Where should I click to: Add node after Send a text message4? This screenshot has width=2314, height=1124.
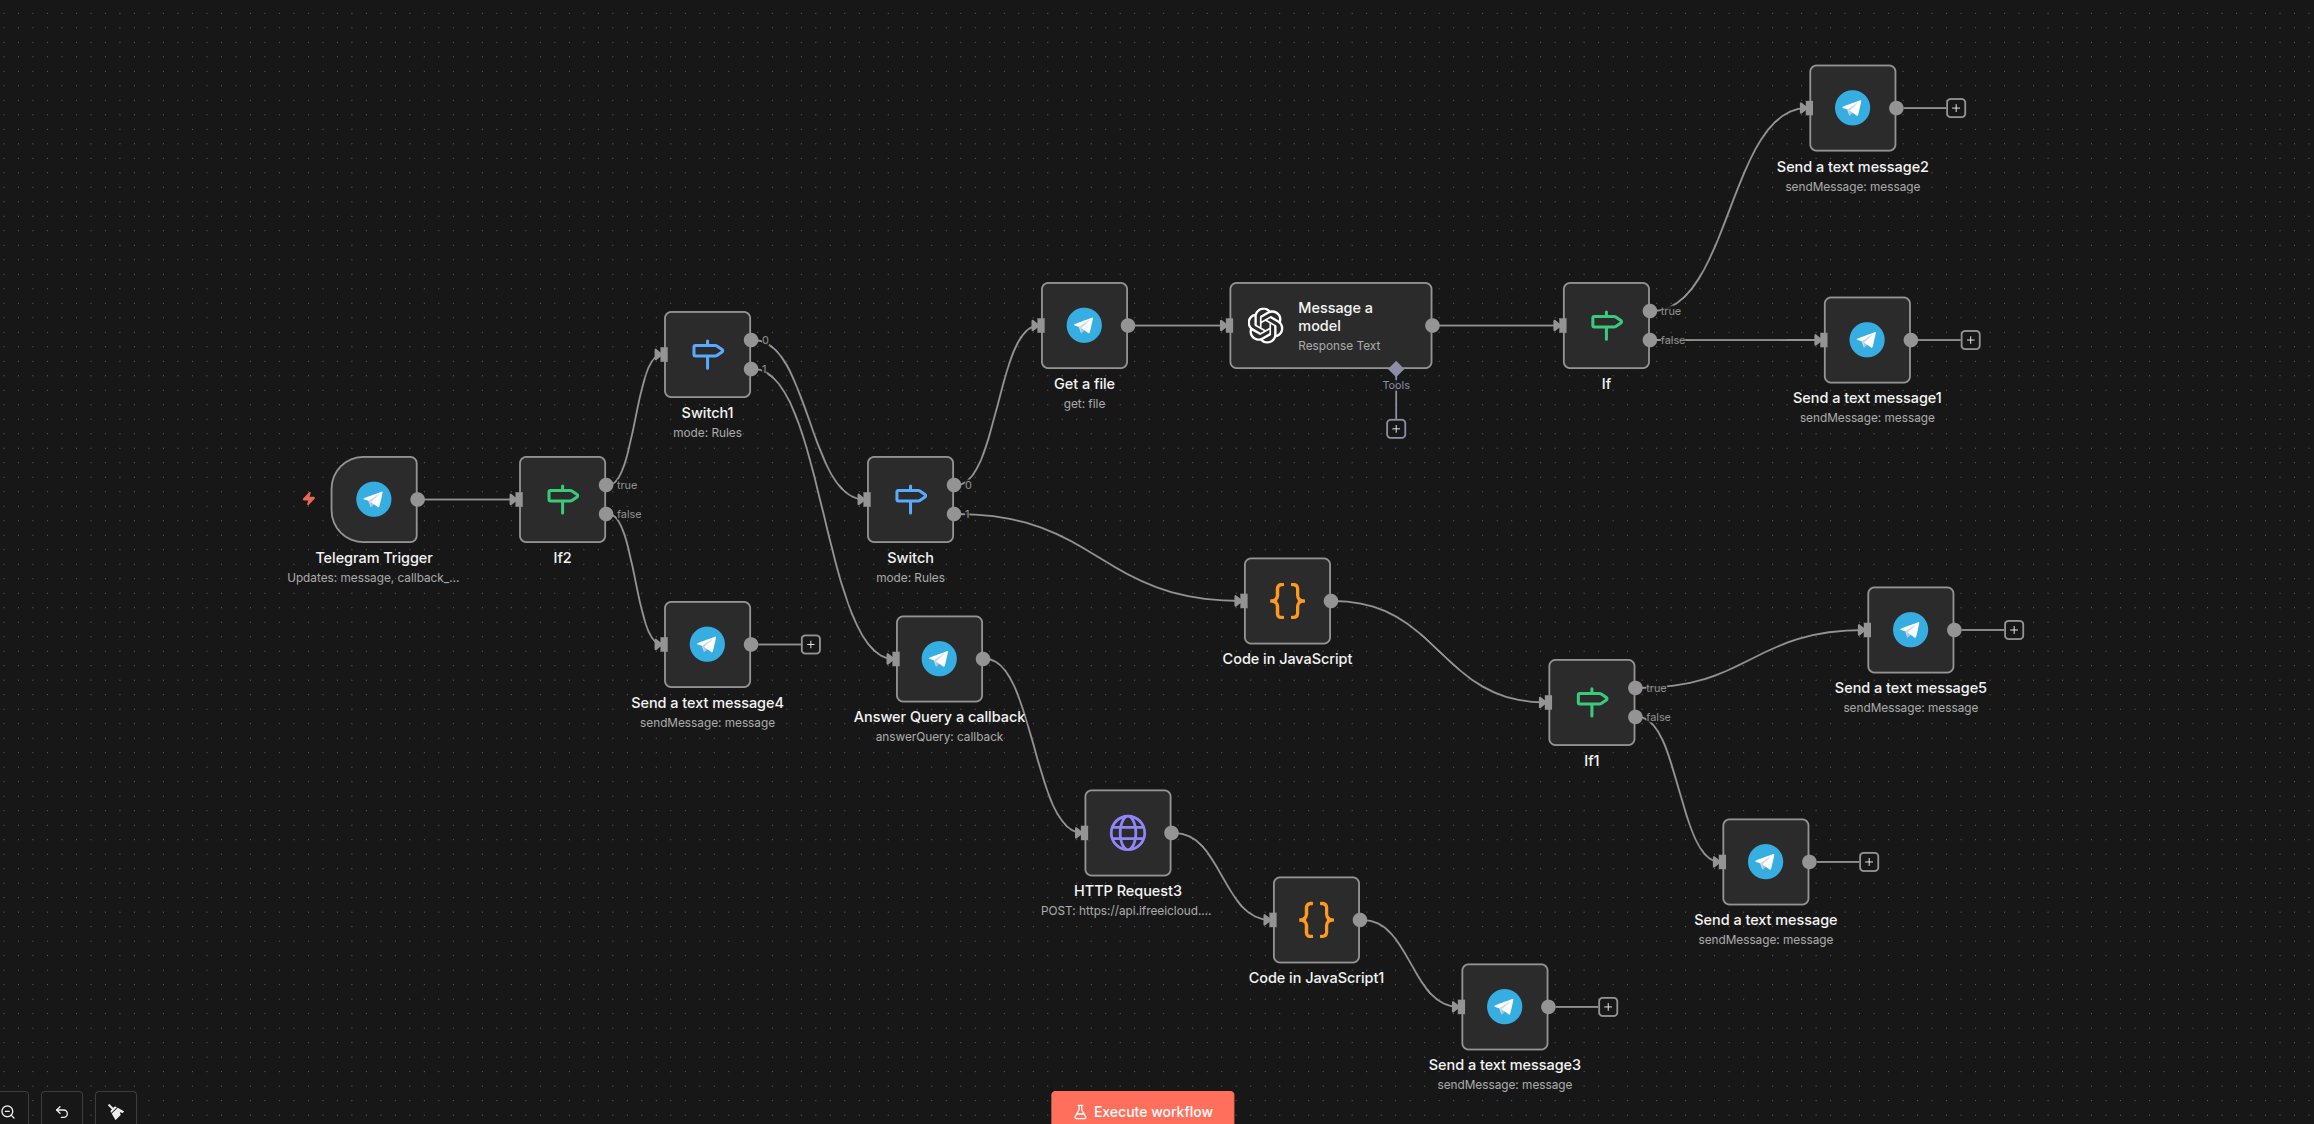tap(811, 645)
